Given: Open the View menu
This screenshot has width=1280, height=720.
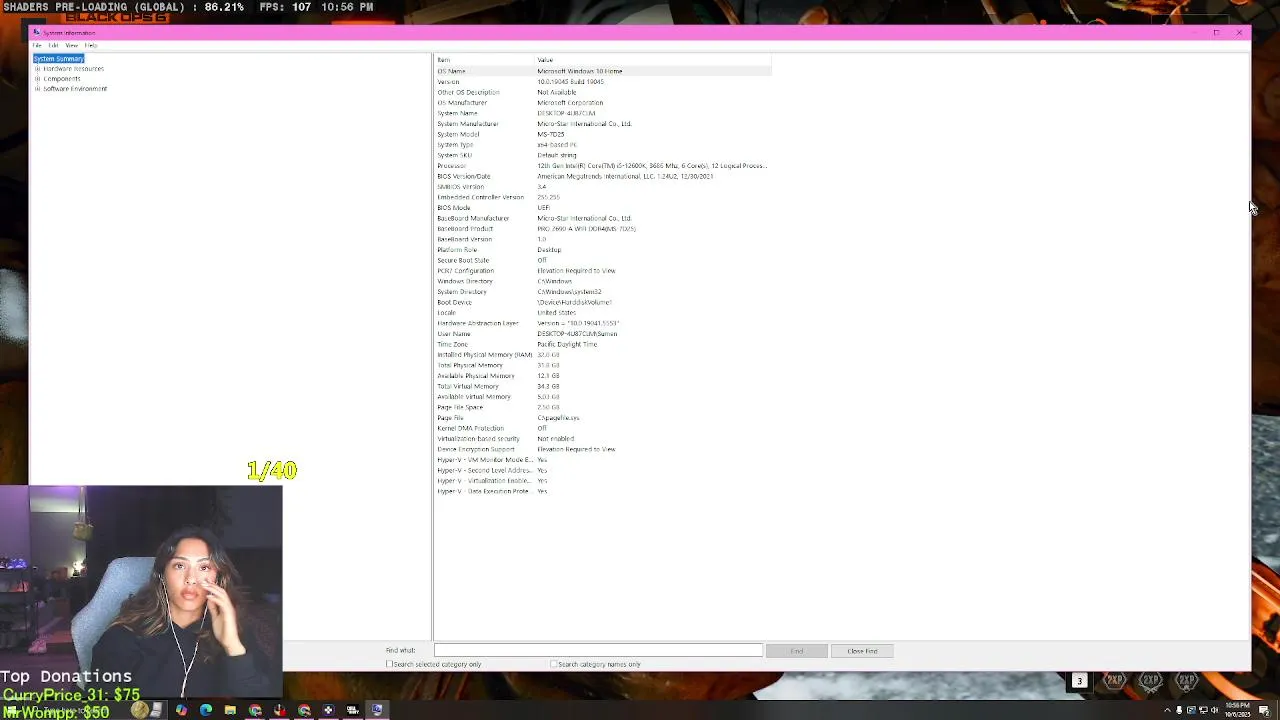Looking at the screenshot, I should click(x=72, y=46).
